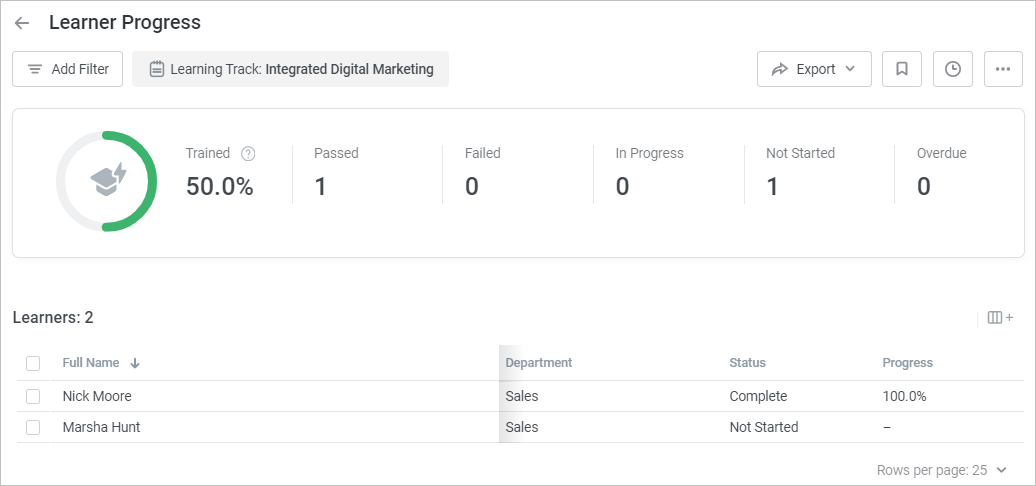The width and height of the screenshot is (1036, 486).
Task: Open Rows per page dropdown
Action: coord(941,470)
